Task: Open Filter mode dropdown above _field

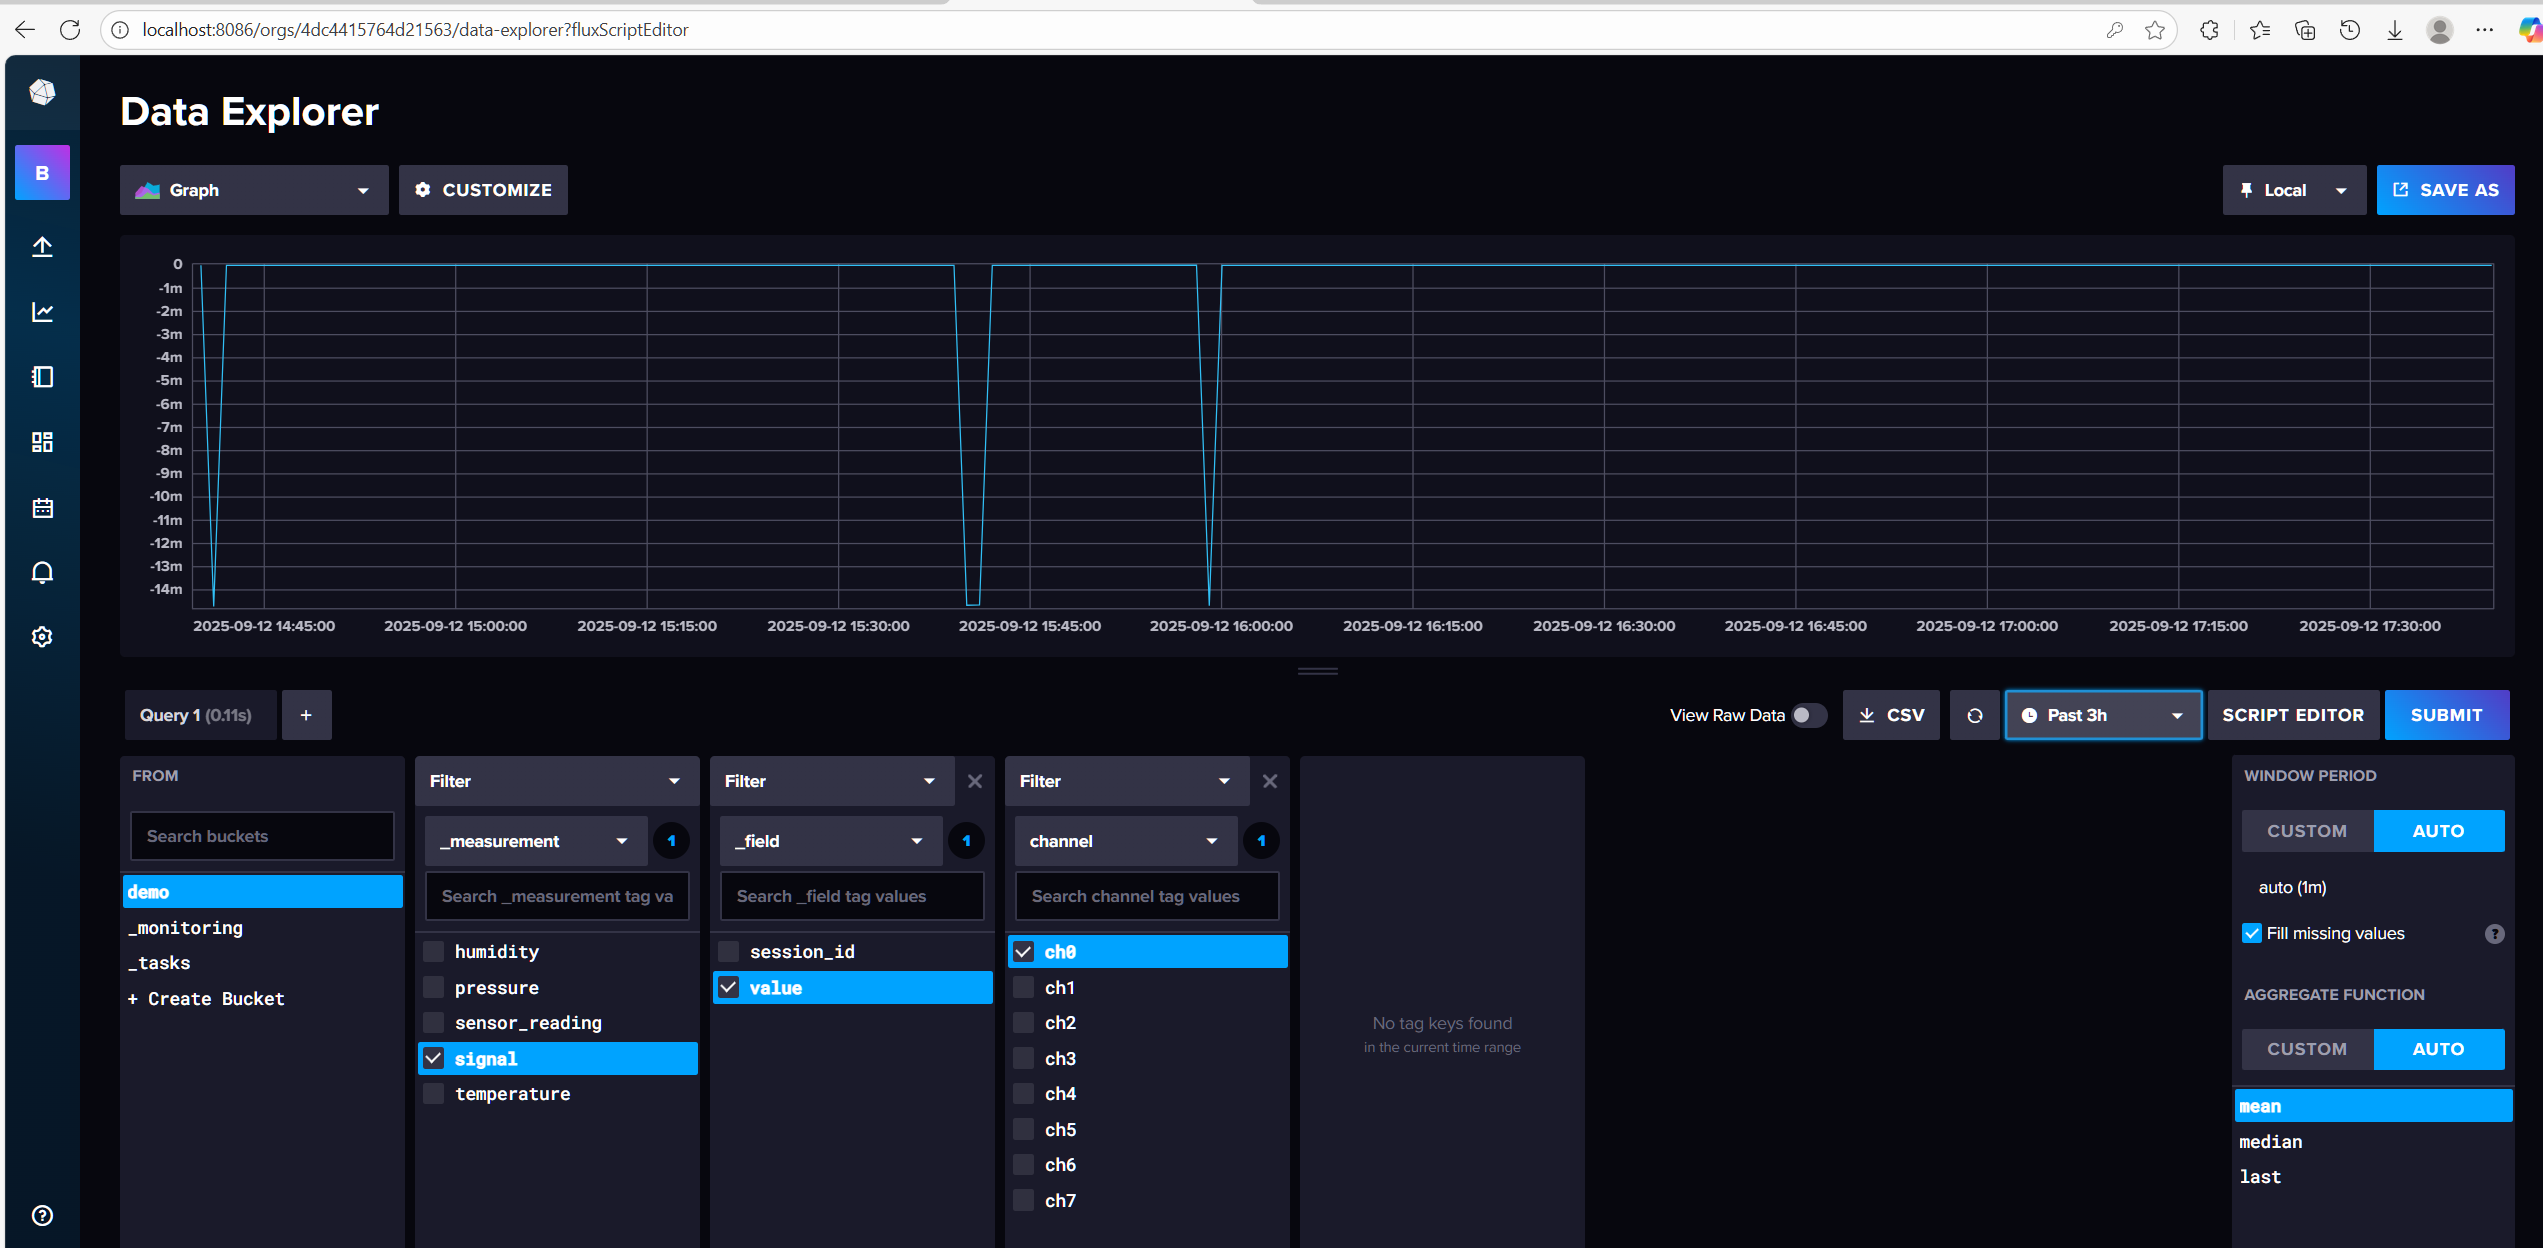Action: 832,781
